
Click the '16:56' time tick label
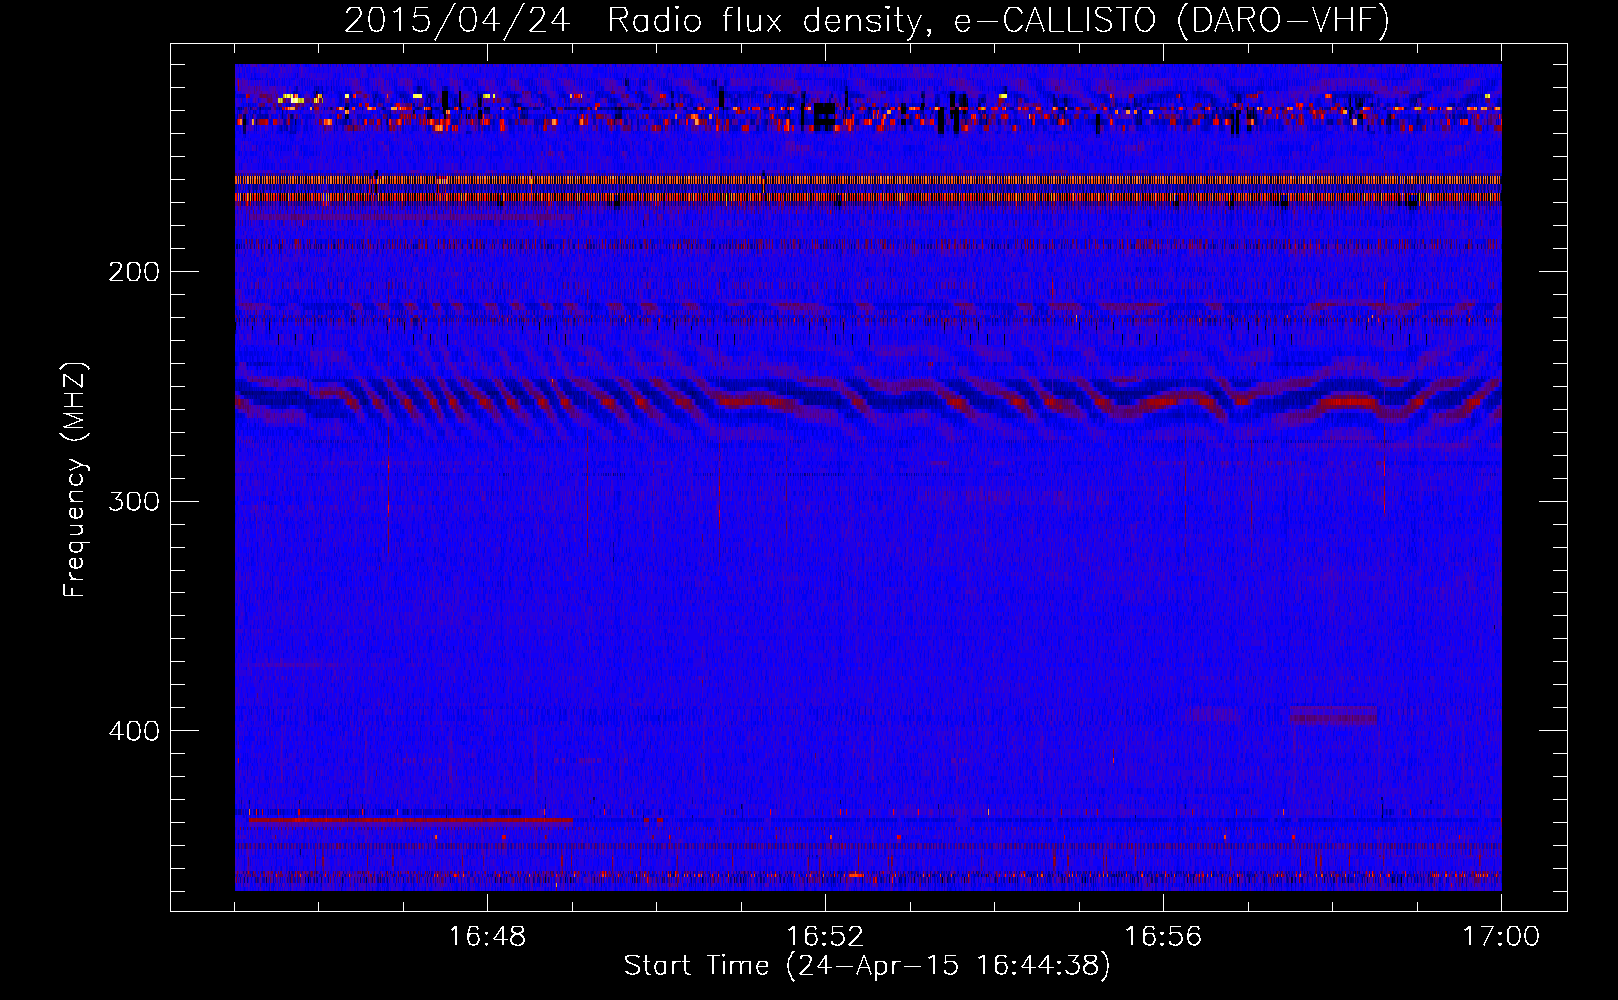point(1163,937)
